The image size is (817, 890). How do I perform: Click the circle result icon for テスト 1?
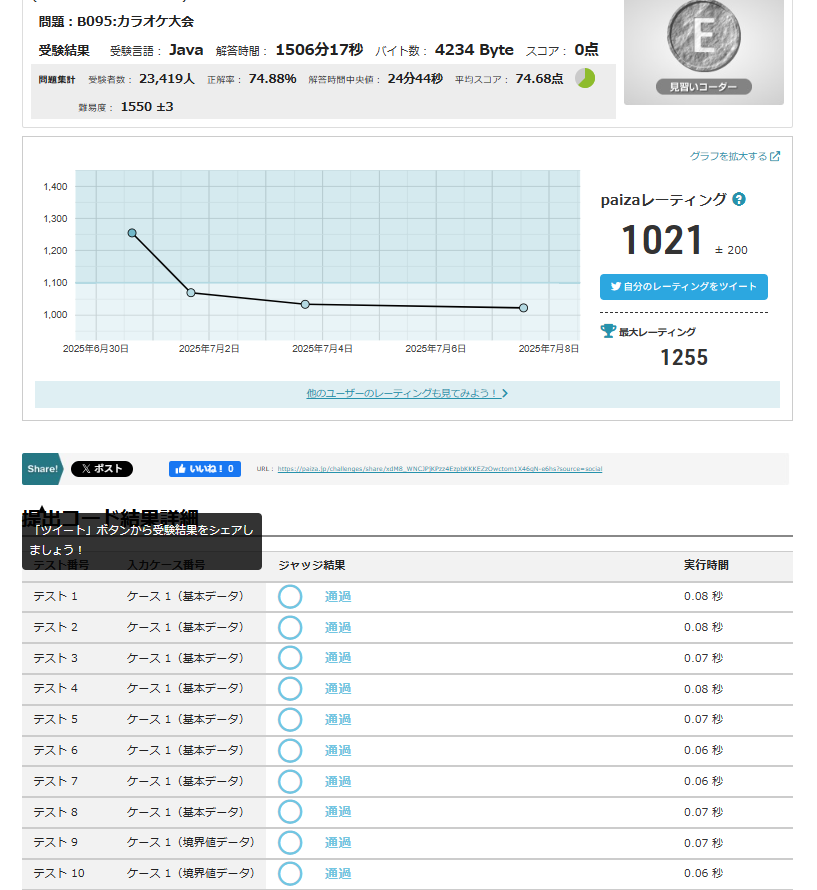click(x=290, y=597)
